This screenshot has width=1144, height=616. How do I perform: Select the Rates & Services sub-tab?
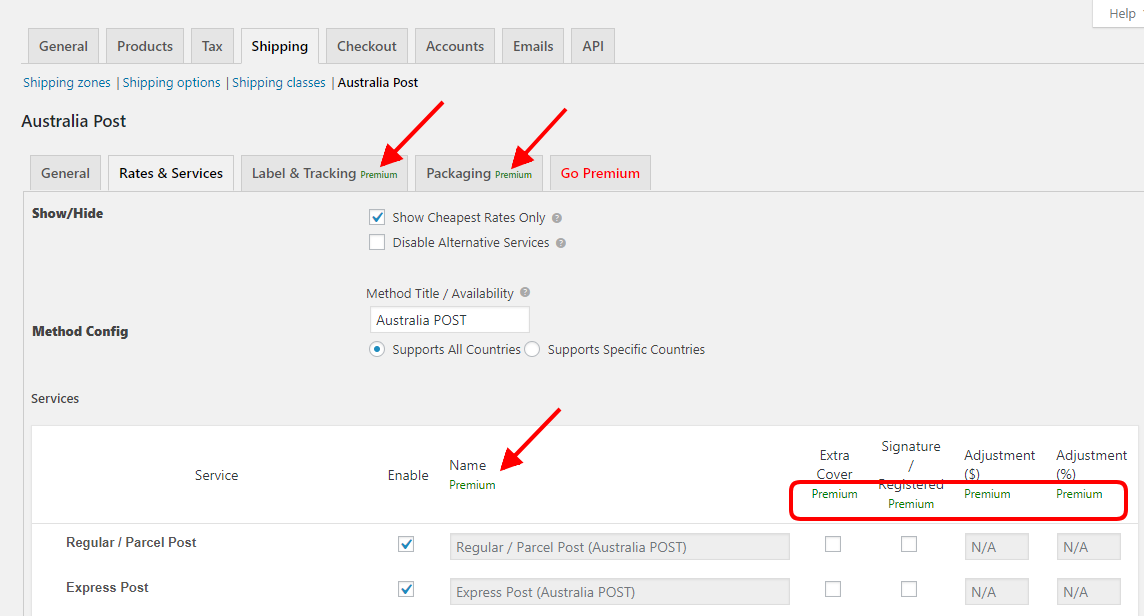tap(171, 173)
